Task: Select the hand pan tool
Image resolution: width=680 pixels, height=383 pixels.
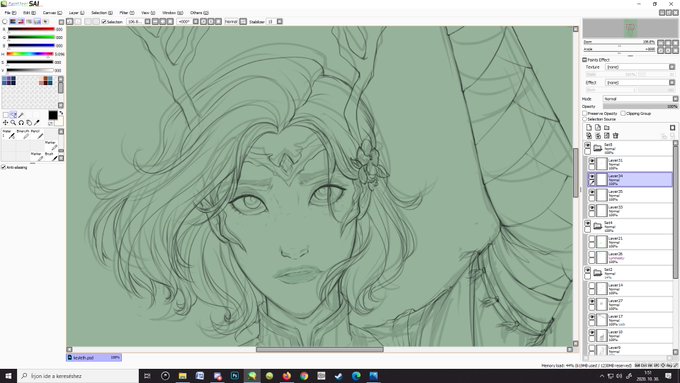Action: (29, 123)
